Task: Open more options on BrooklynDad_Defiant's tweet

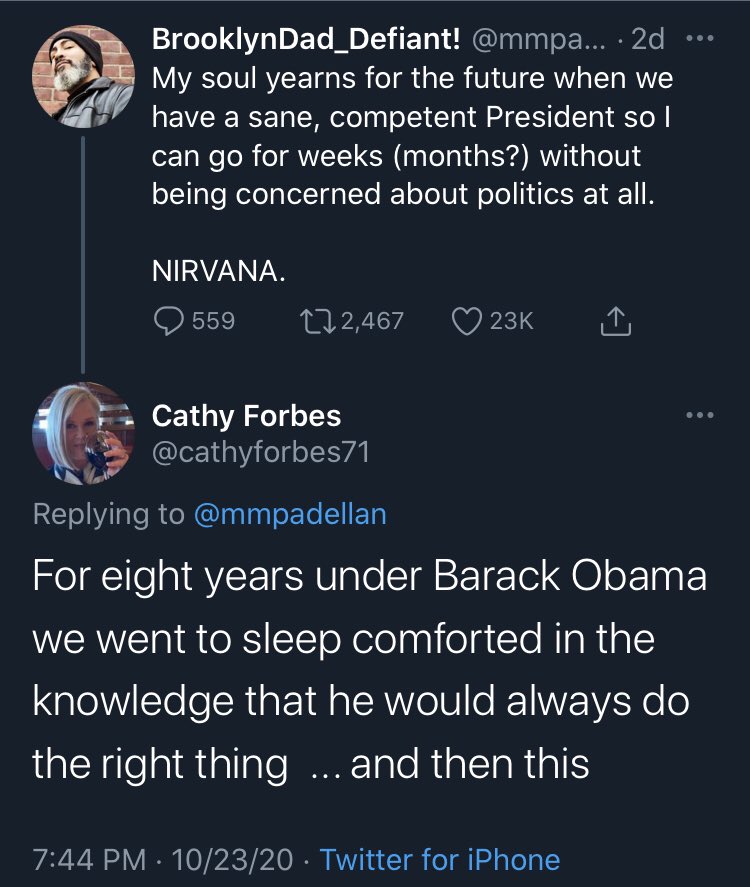Action: [697, 40]
